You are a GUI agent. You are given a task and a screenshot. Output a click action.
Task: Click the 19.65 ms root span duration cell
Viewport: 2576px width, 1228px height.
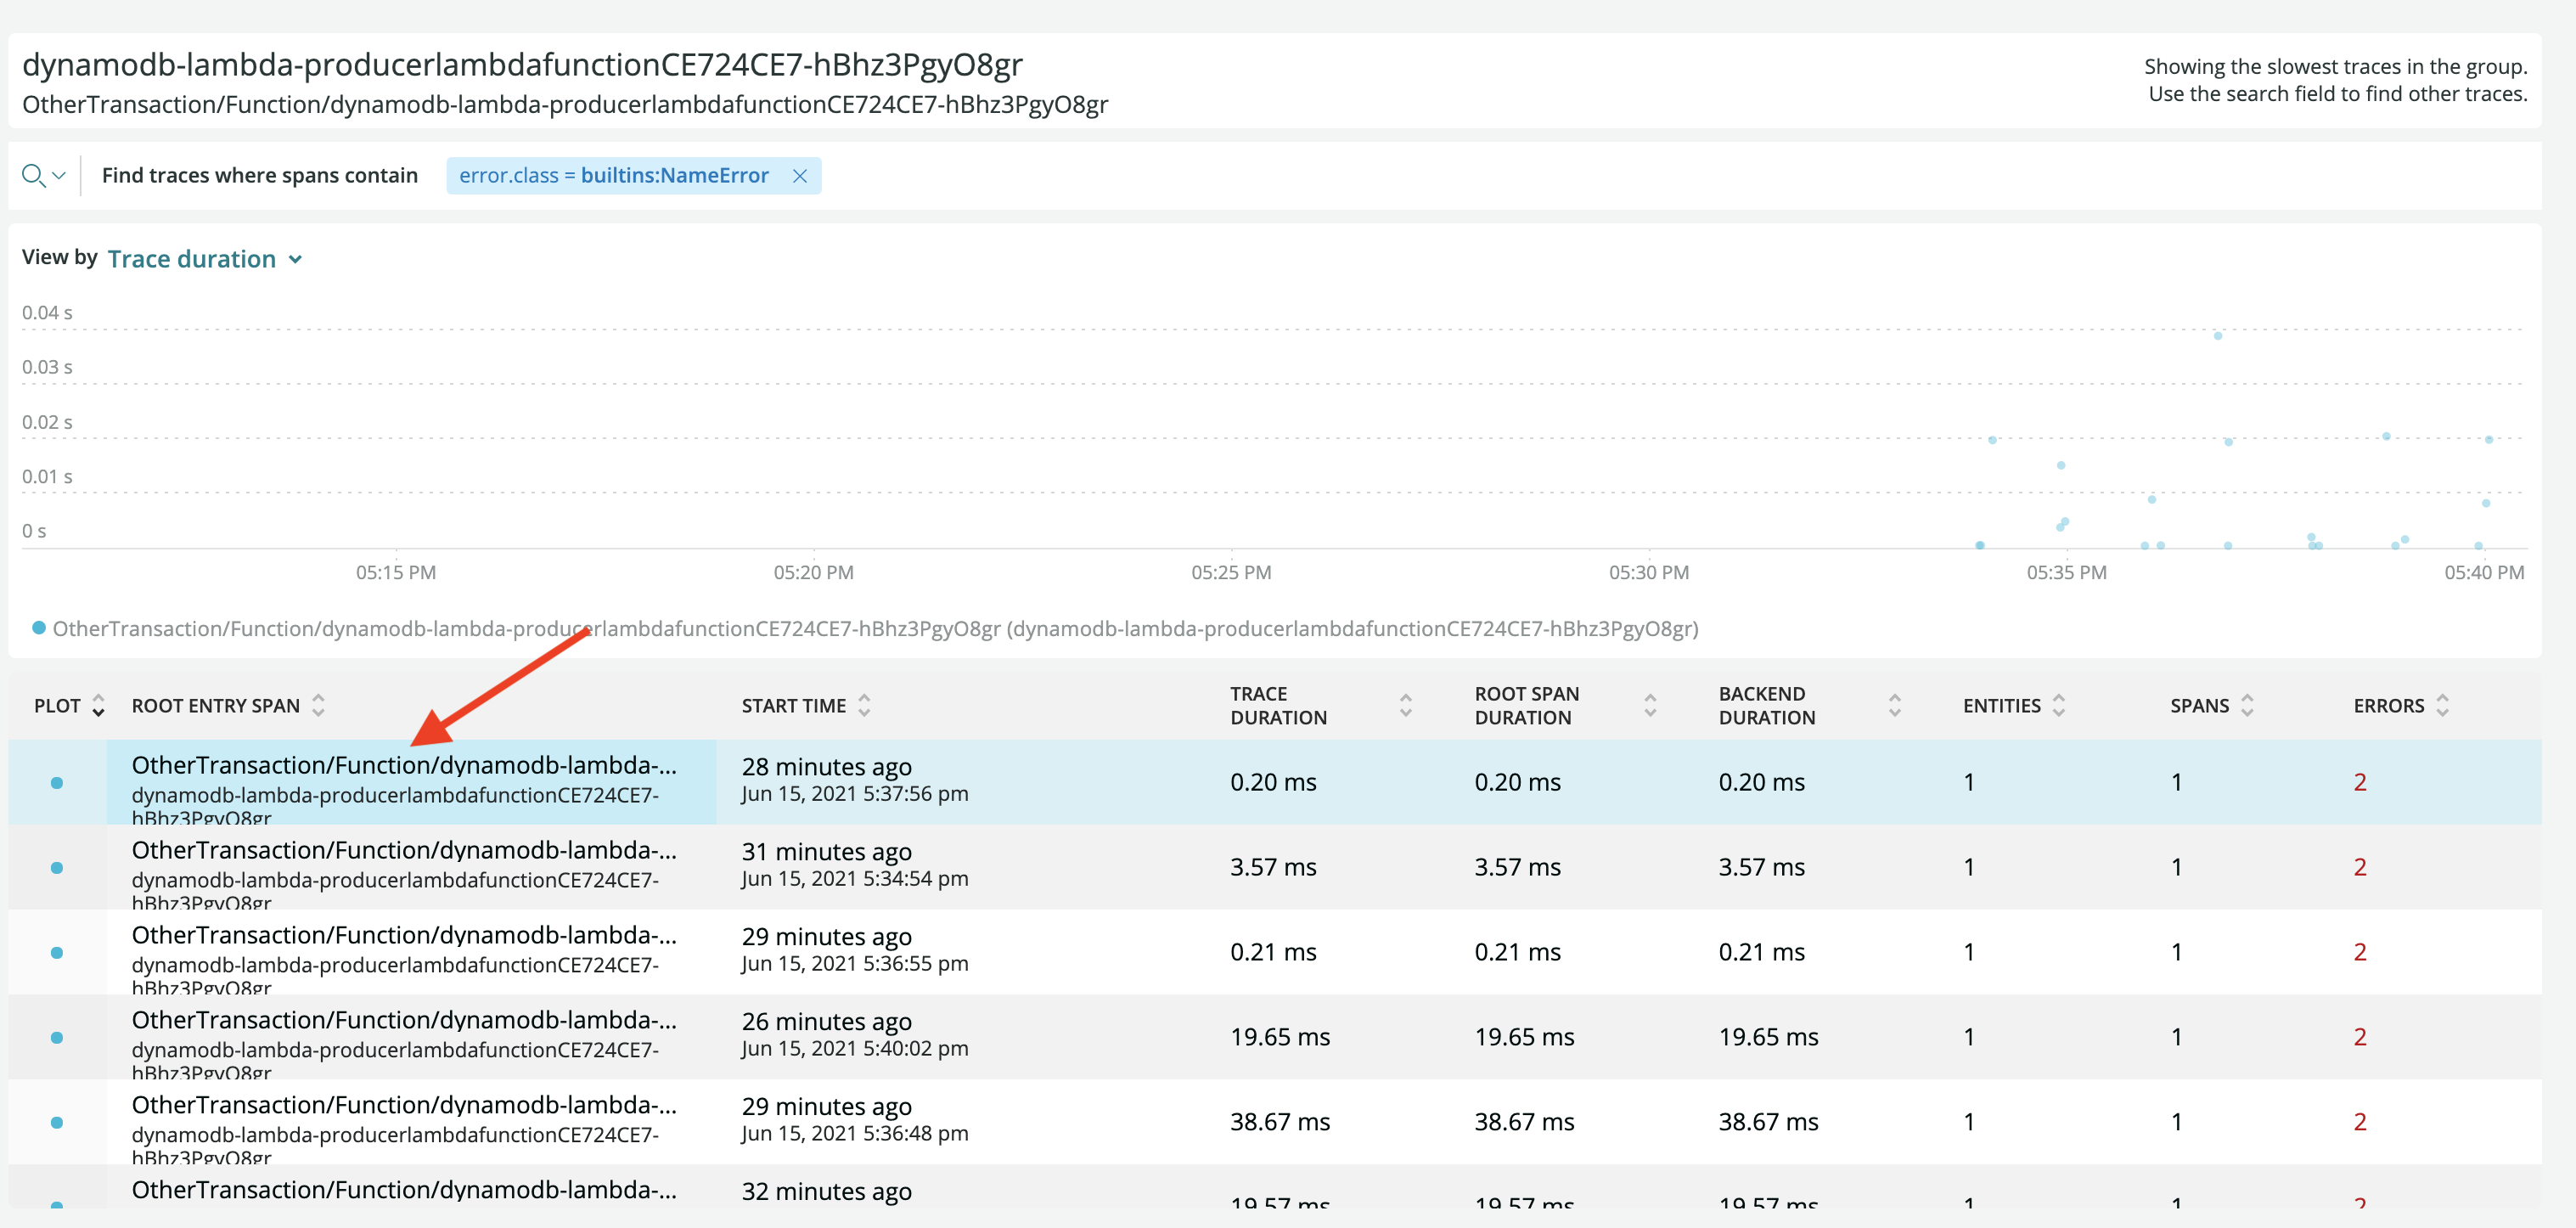[1524, 1038]
